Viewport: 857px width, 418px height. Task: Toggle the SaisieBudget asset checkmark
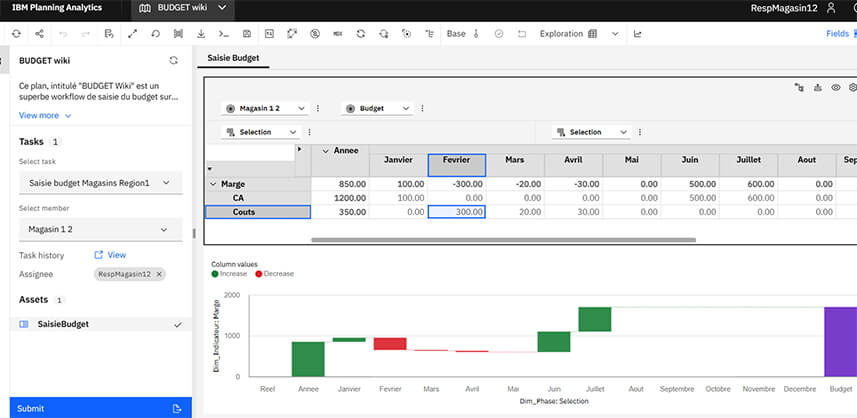[x=178, y=325]
